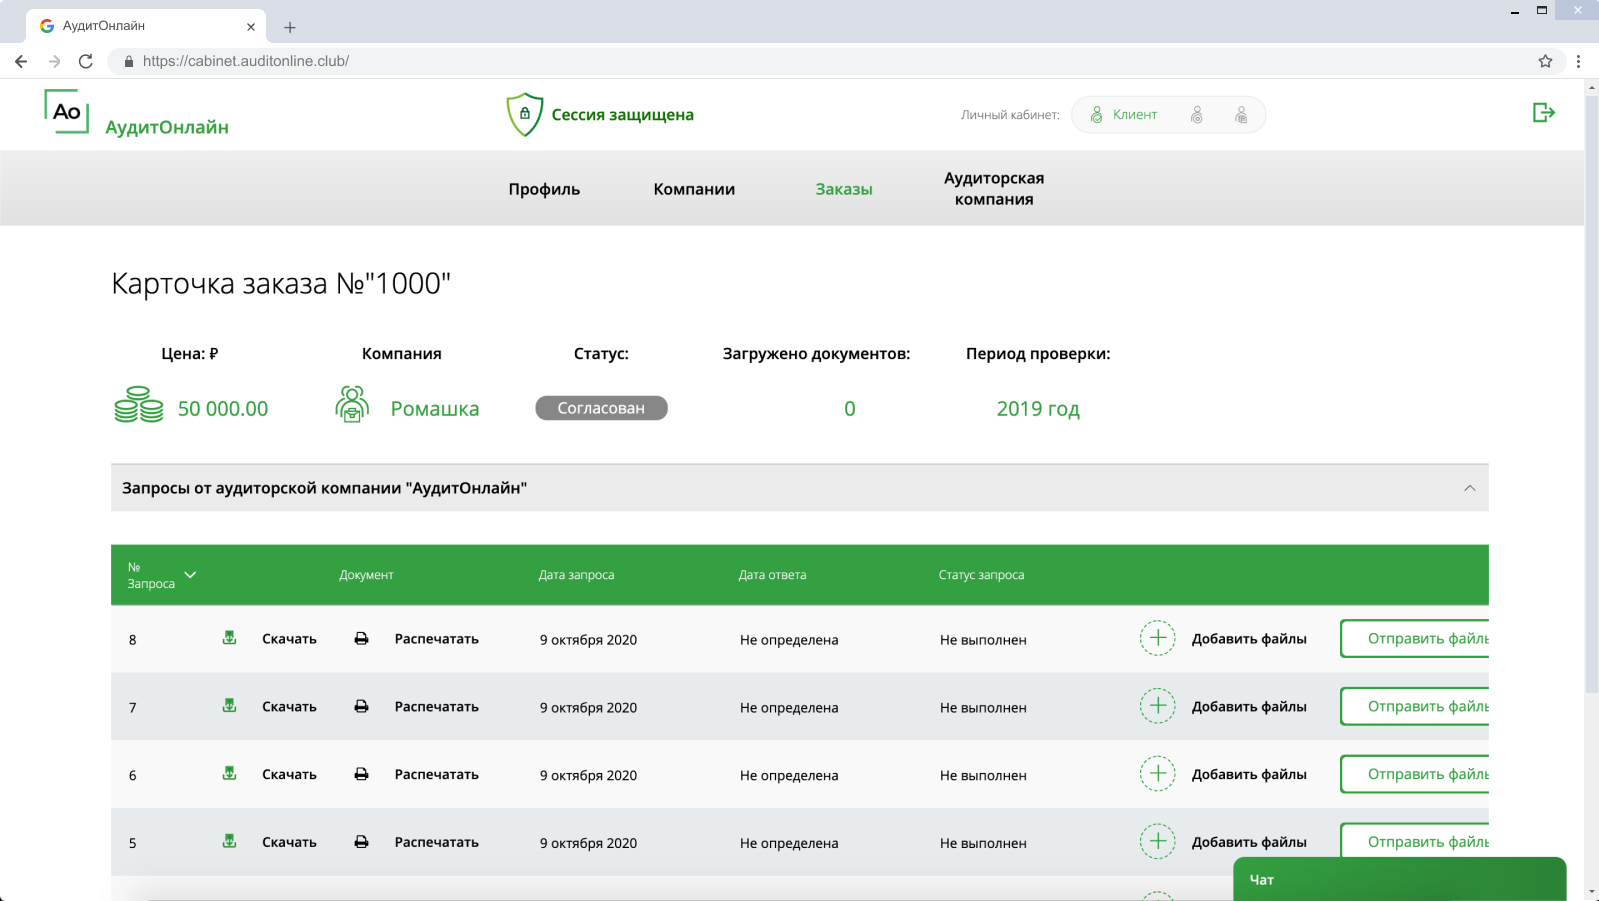Image resolution: width=1599 pixels, height=901 pixels.
Task: Click Распечатать in request 6 row
Action: [x=437, y=775]
